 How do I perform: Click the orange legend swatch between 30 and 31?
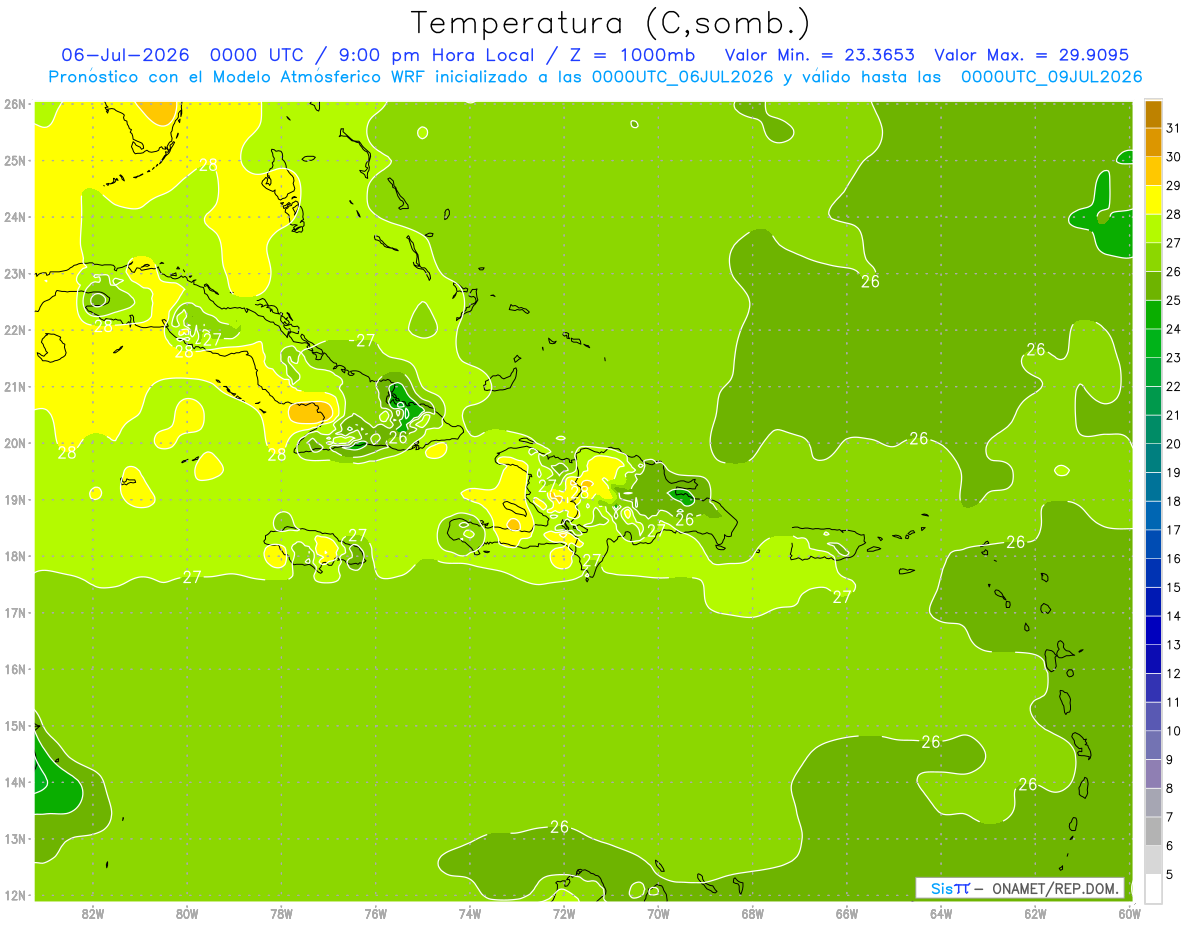(x=1153, y=143)
